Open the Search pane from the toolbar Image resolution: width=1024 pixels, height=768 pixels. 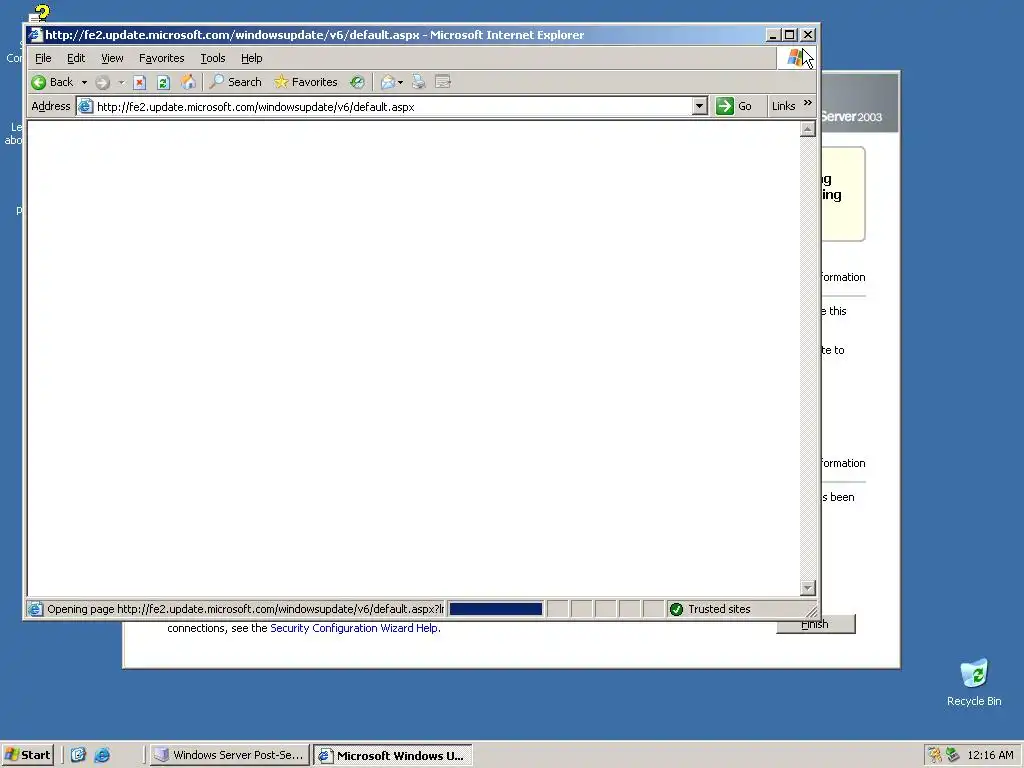click(235, 82)
